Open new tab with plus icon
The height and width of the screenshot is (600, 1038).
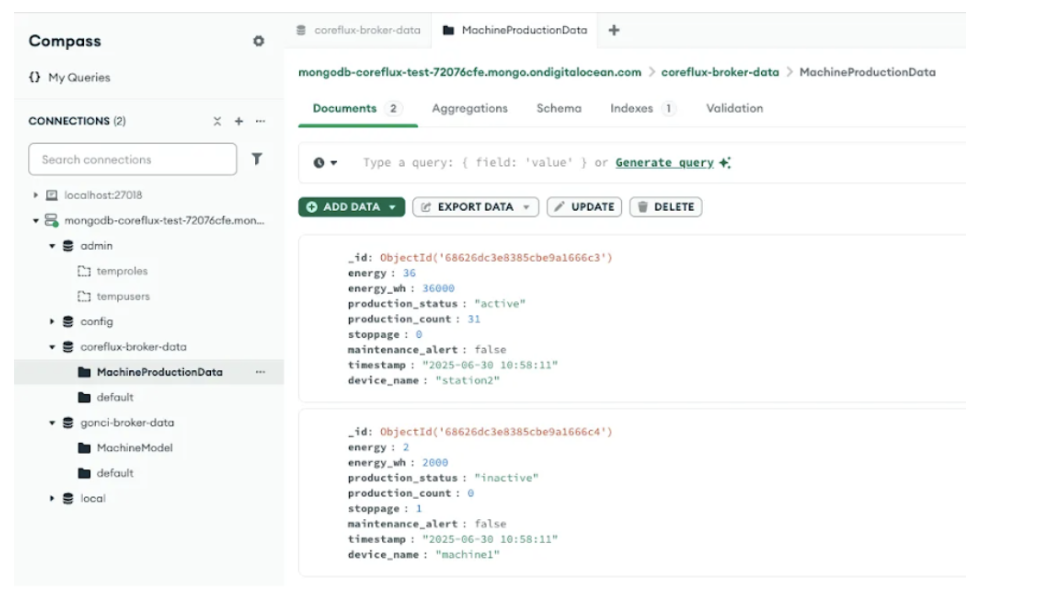pyautogui.click(x=614, y=30)
